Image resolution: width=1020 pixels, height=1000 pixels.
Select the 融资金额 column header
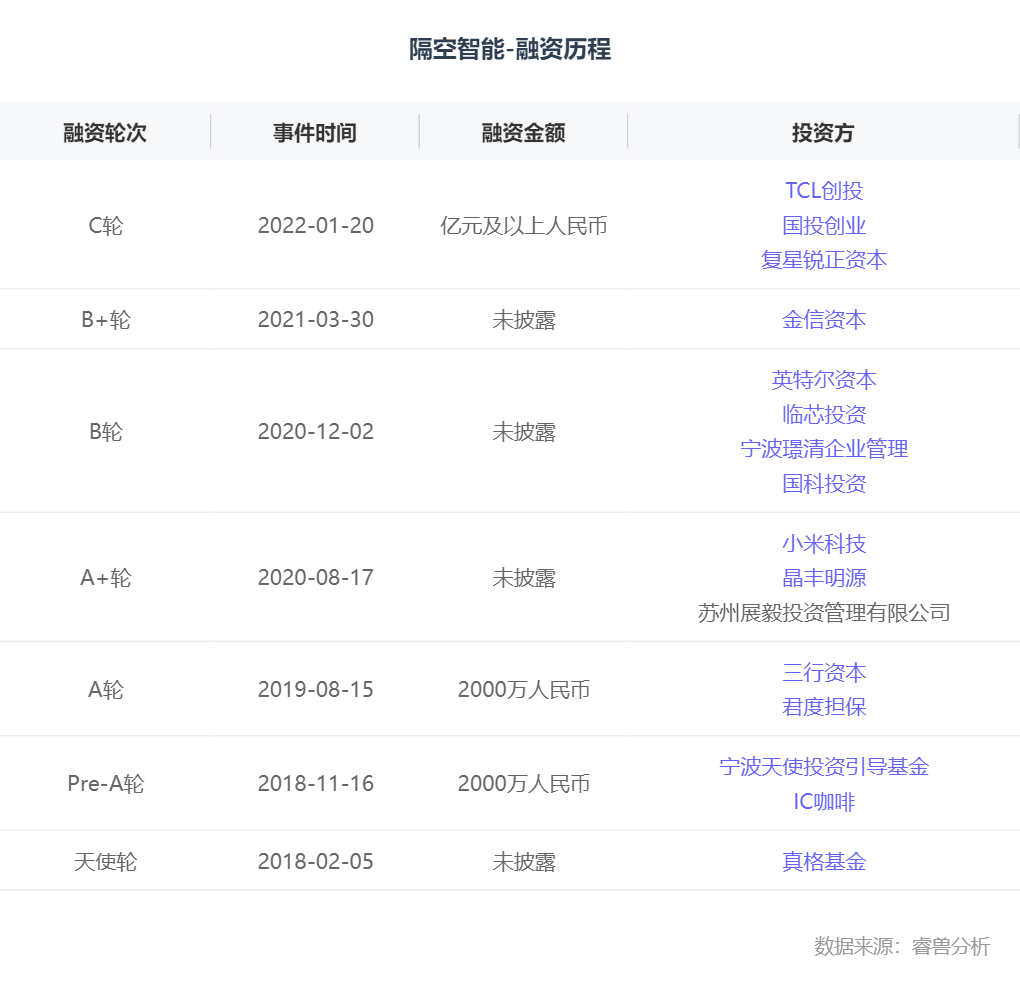click(523, 133)
